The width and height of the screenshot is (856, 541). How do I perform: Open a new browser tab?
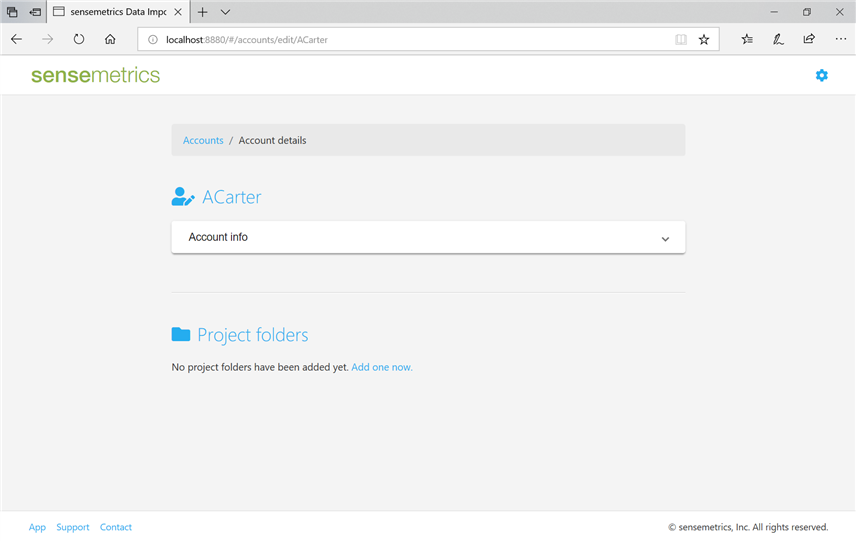202,12
